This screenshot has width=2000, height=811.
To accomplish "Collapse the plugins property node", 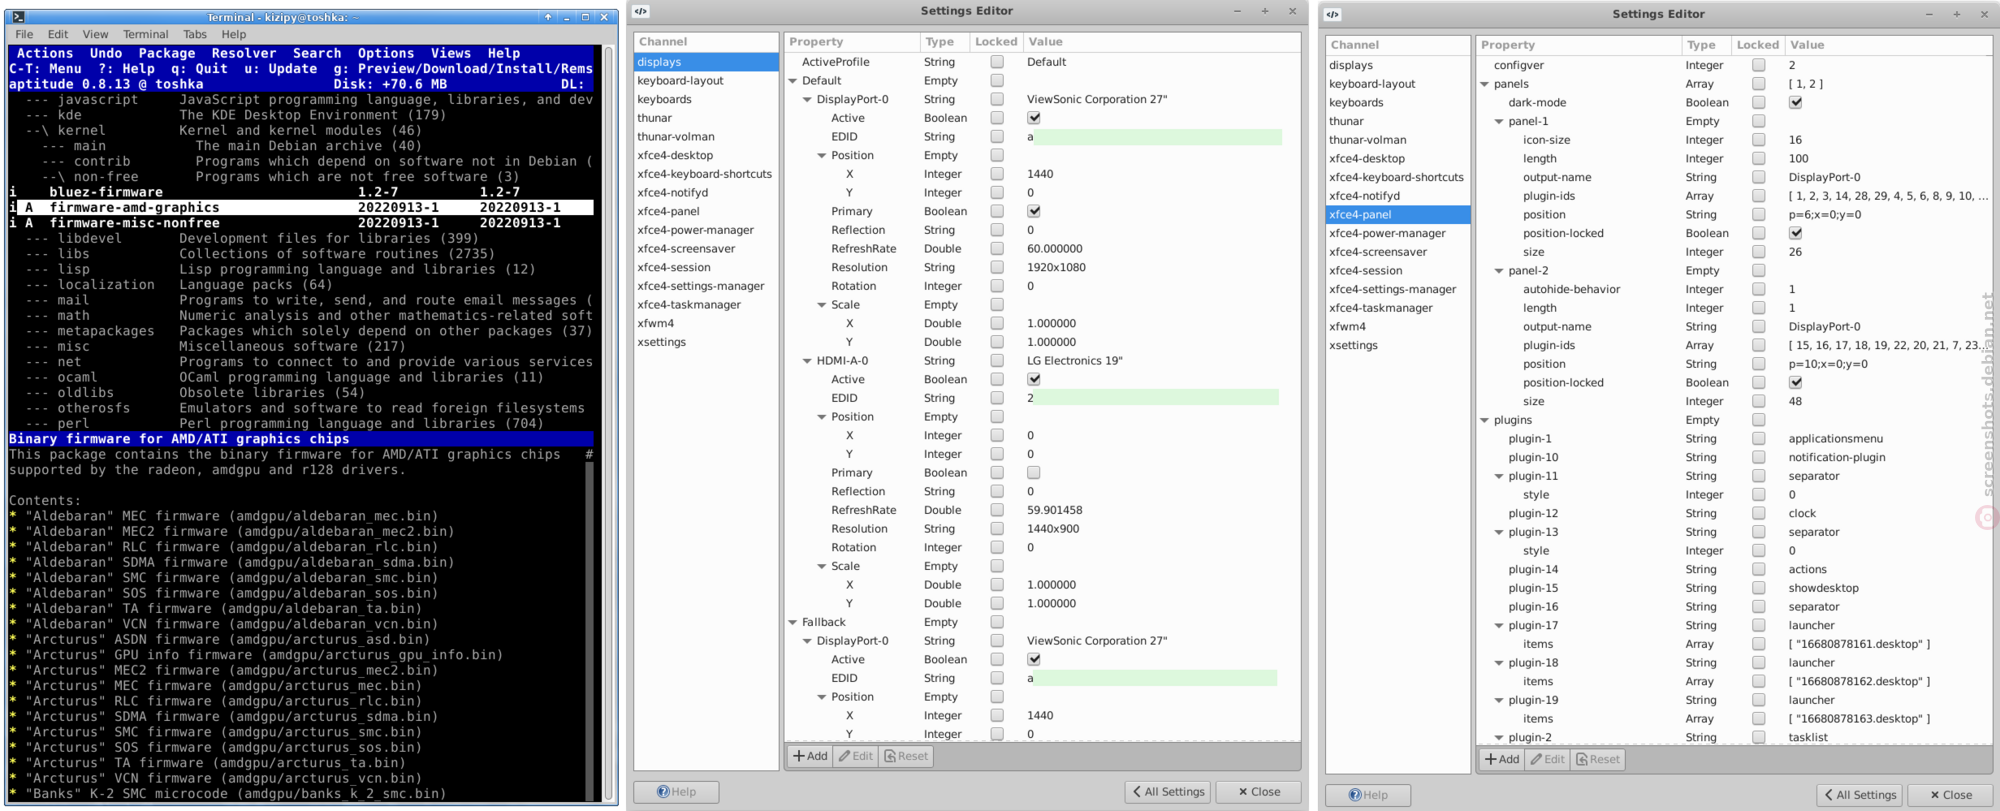I will point(1485,420).
